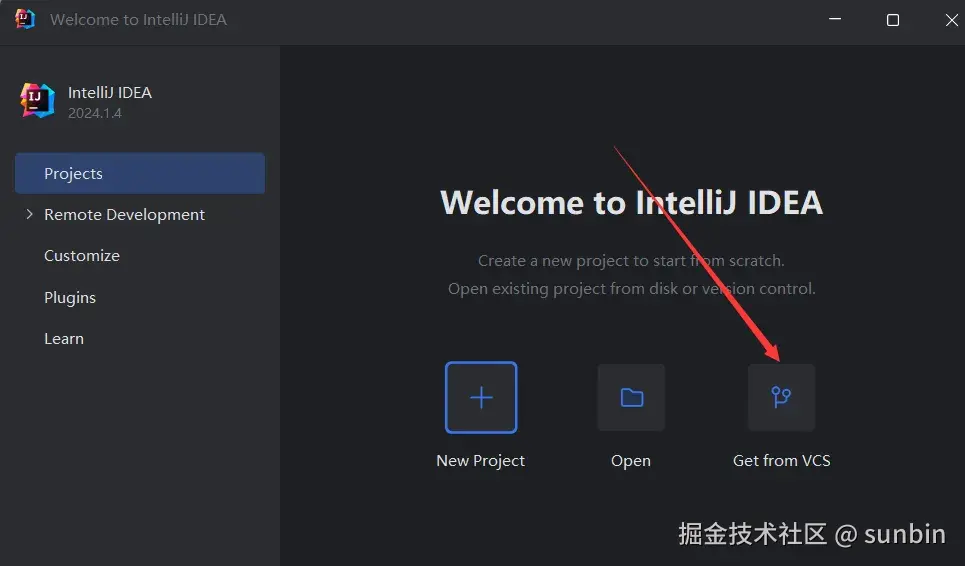Click the Get from VCS label
965x566 pixels.
[x=782, y=460]
